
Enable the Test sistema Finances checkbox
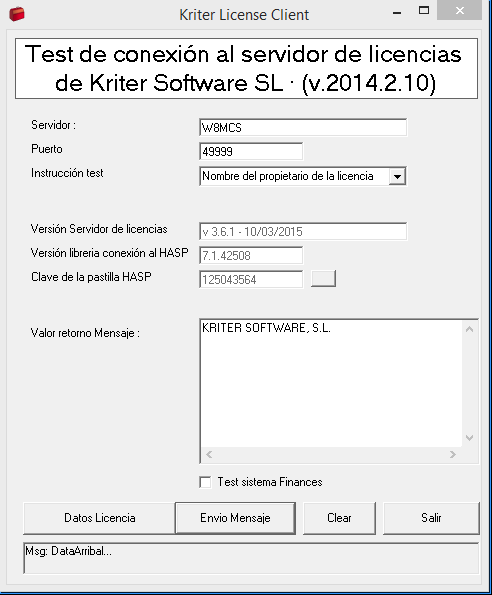(x=205, y=482)
